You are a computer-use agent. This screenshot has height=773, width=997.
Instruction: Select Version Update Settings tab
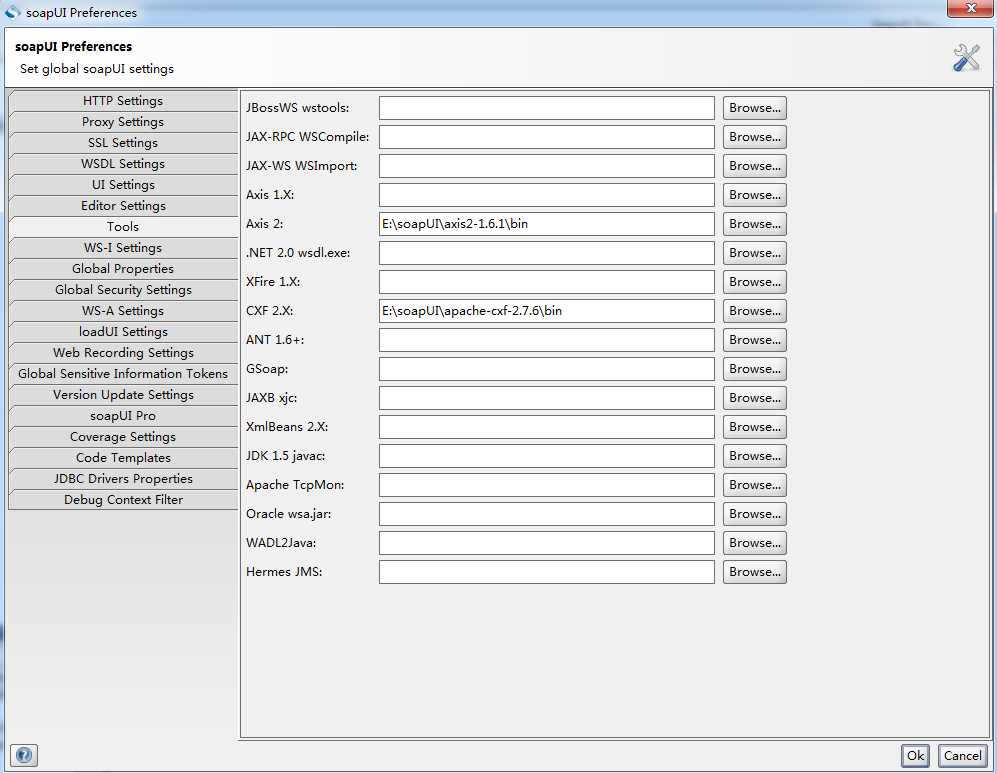123,394
